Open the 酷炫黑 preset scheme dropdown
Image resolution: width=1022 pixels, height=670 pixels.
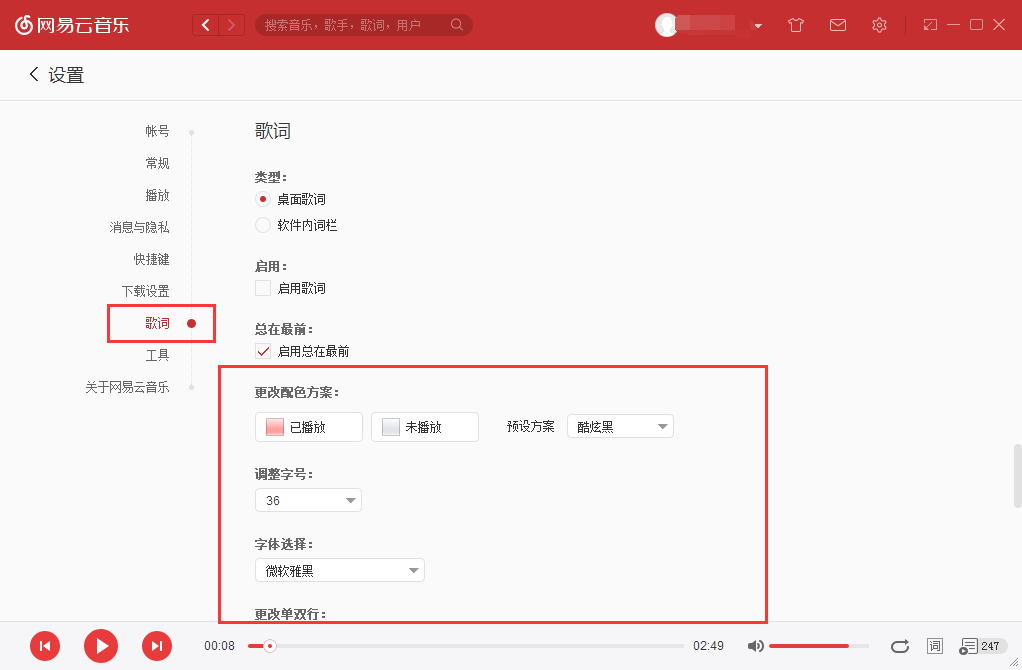click(x=620, y=425)
